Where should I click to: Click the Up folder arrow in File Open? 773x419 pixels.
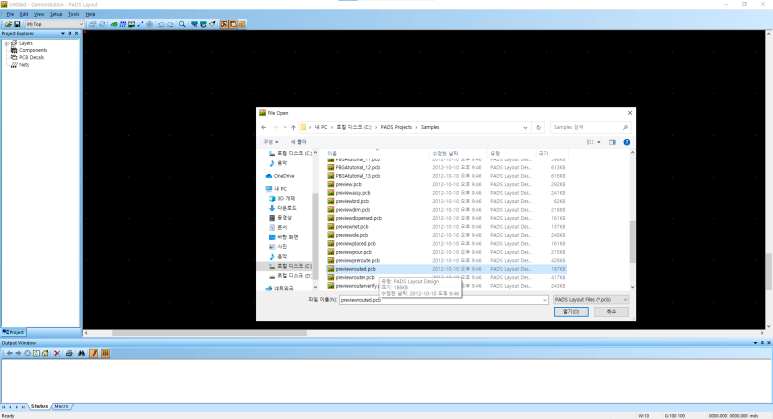click(293, 128)
